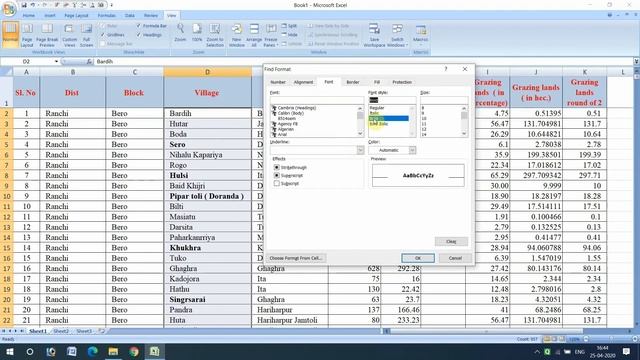Click OK in Find Format dialog

coord(418,258)
